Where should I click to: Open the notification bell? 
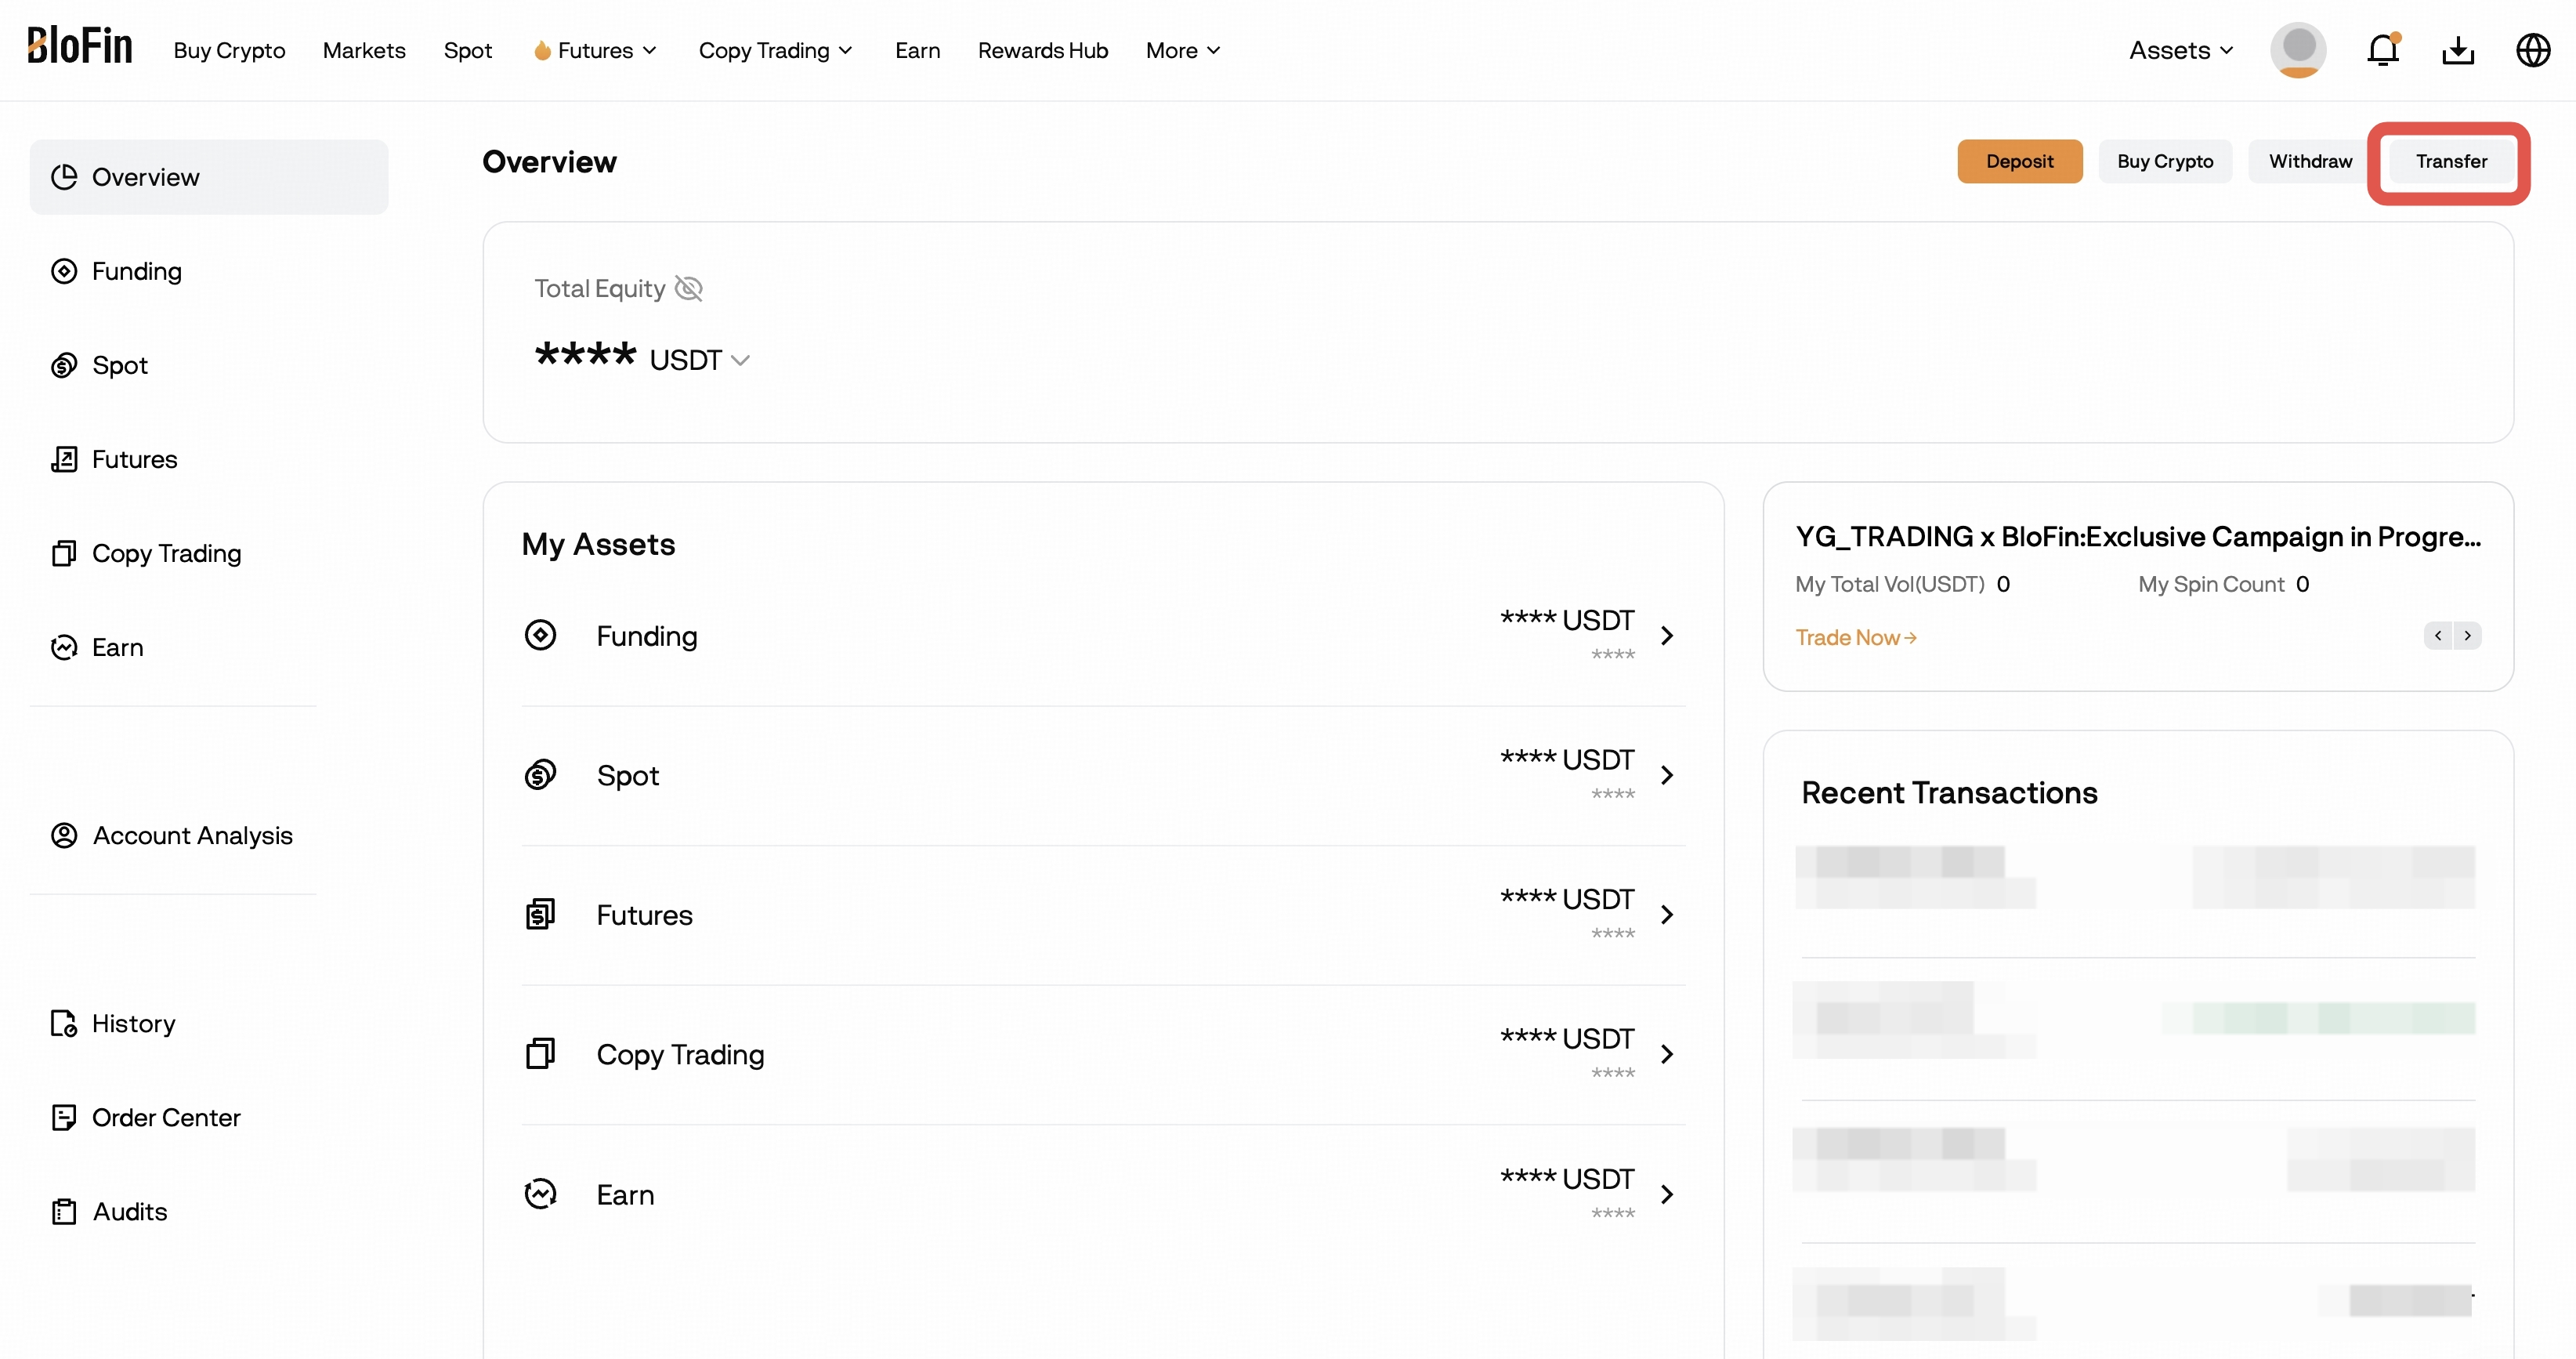click(2384, 49)
